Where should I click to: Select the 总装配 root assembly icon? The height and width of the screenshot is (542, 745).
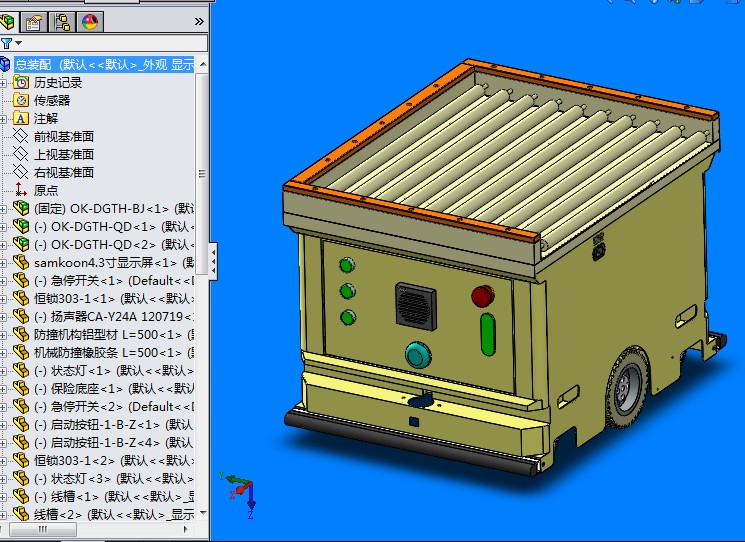coord(5,64)
